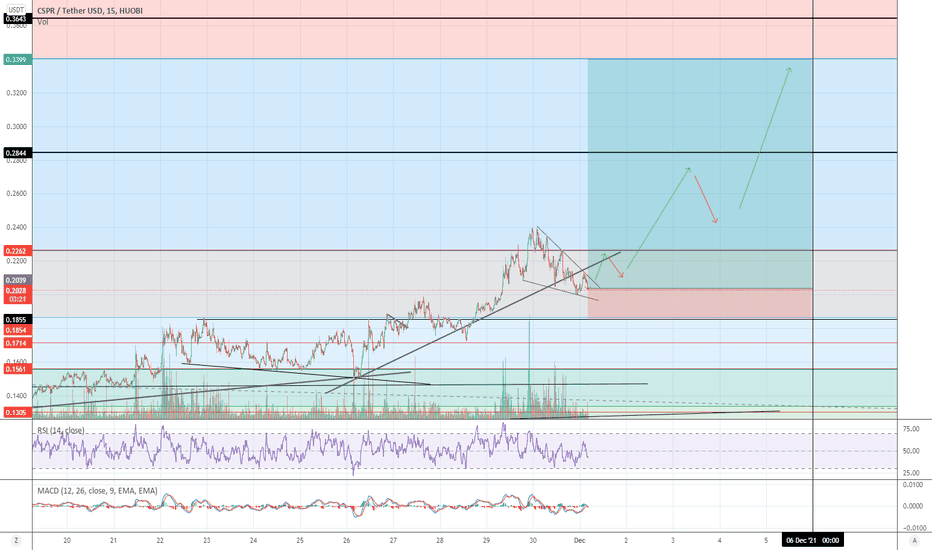Click date 20 on the time axis

tap(67, 540)
